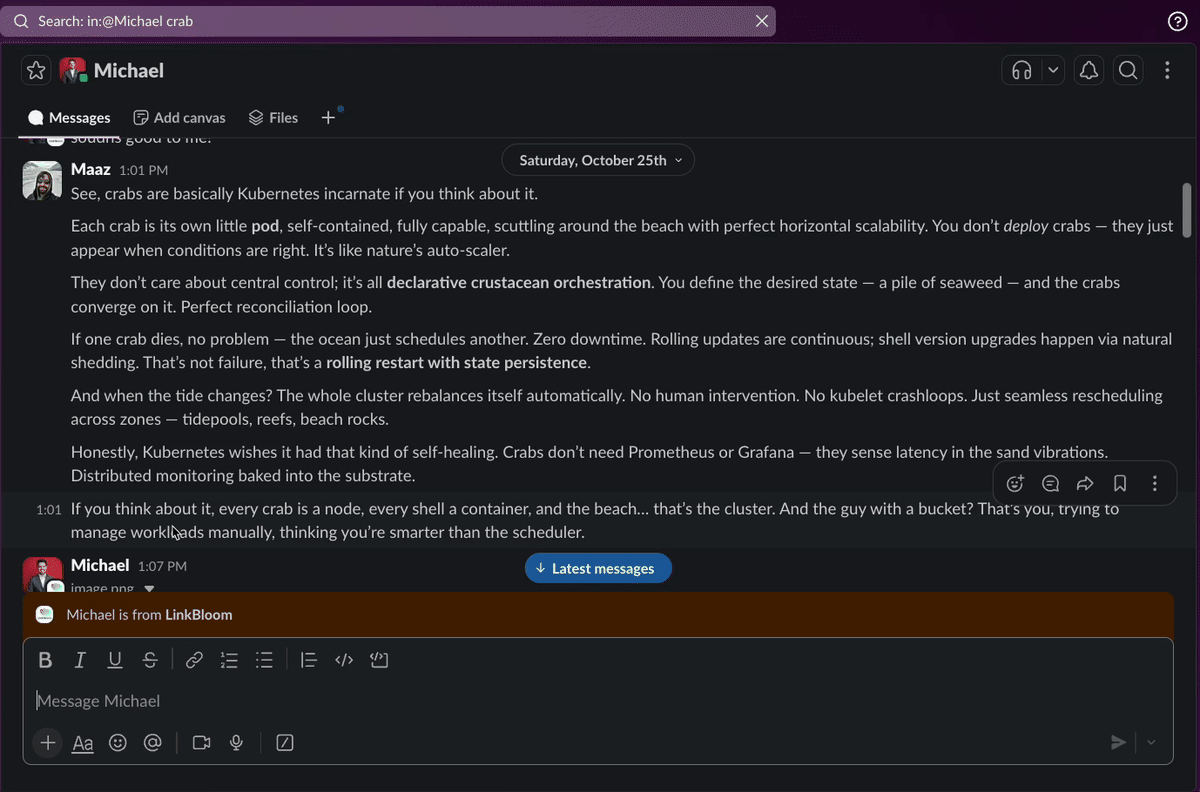Insert a link in the message
Viewport: 1200px width, 792px height.
[x=194, y=660]
